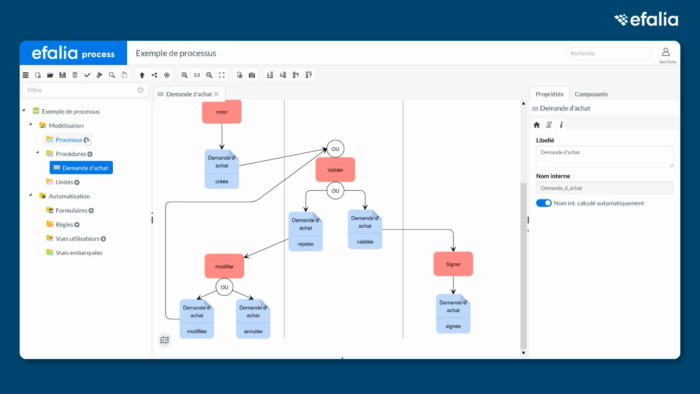Viewport: 700px width, 394px height.
Task: Select the Demande d'achat signée document node
Action: pos(453,314)
